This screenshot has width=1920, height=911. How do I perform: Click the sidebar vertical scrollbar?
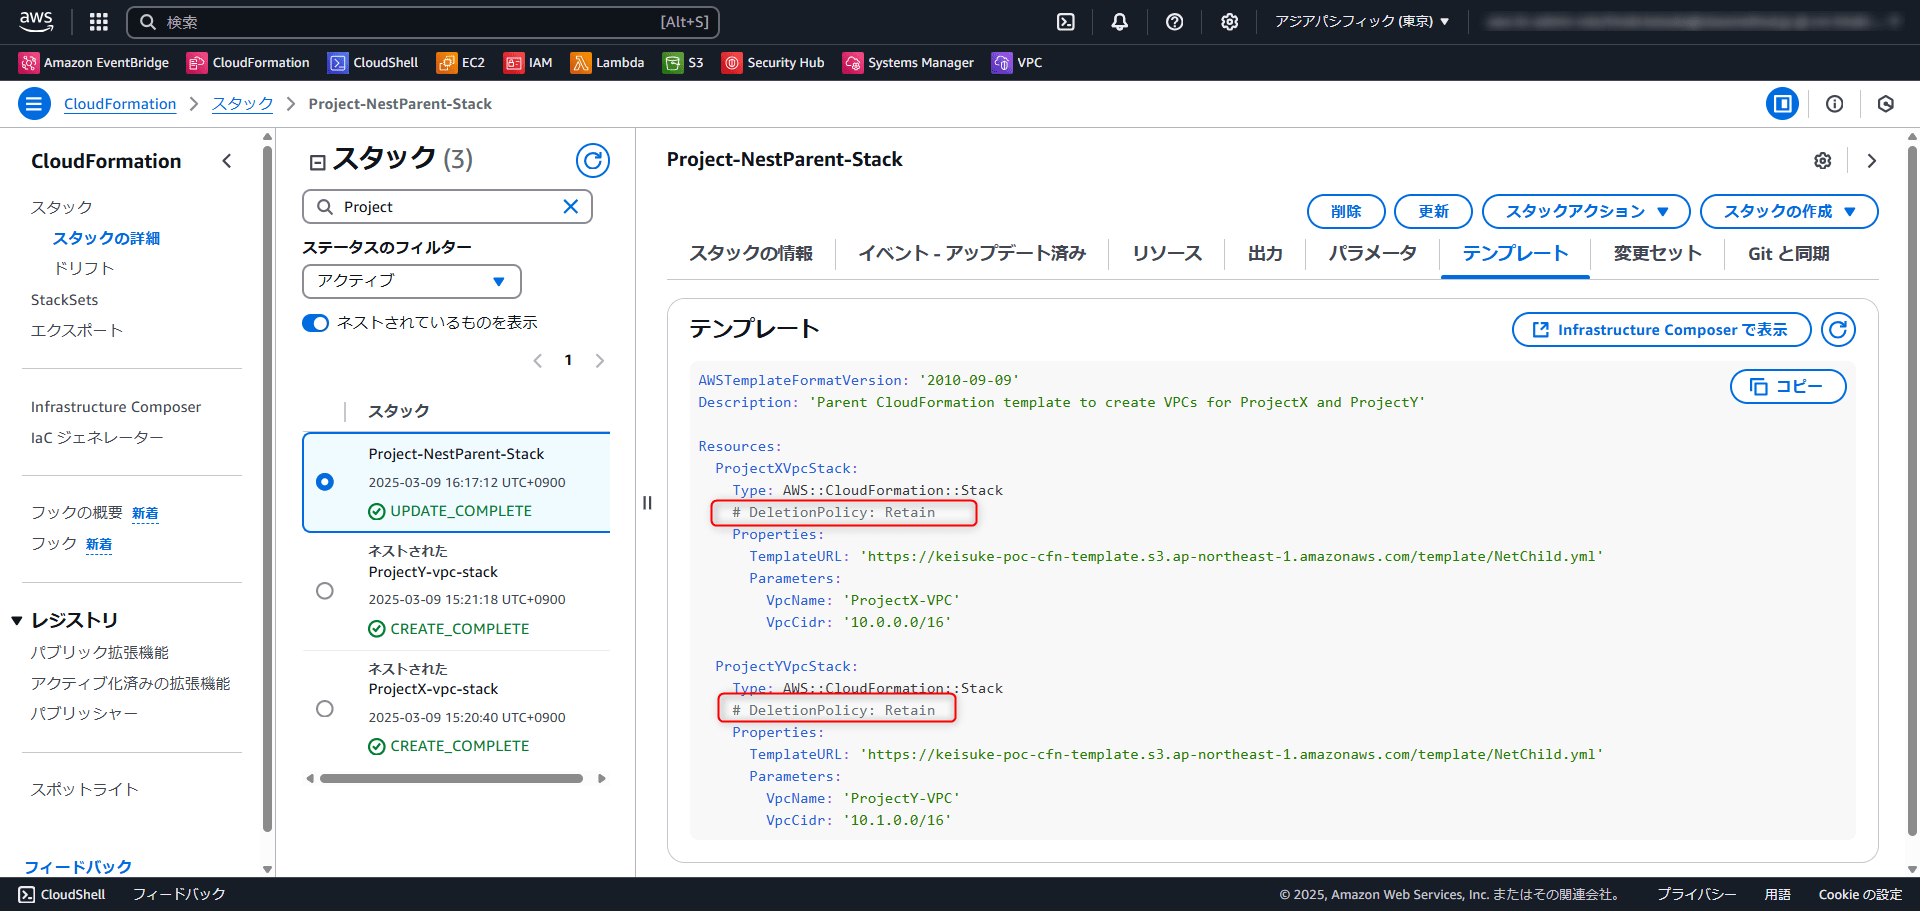(x=267, y=490)
